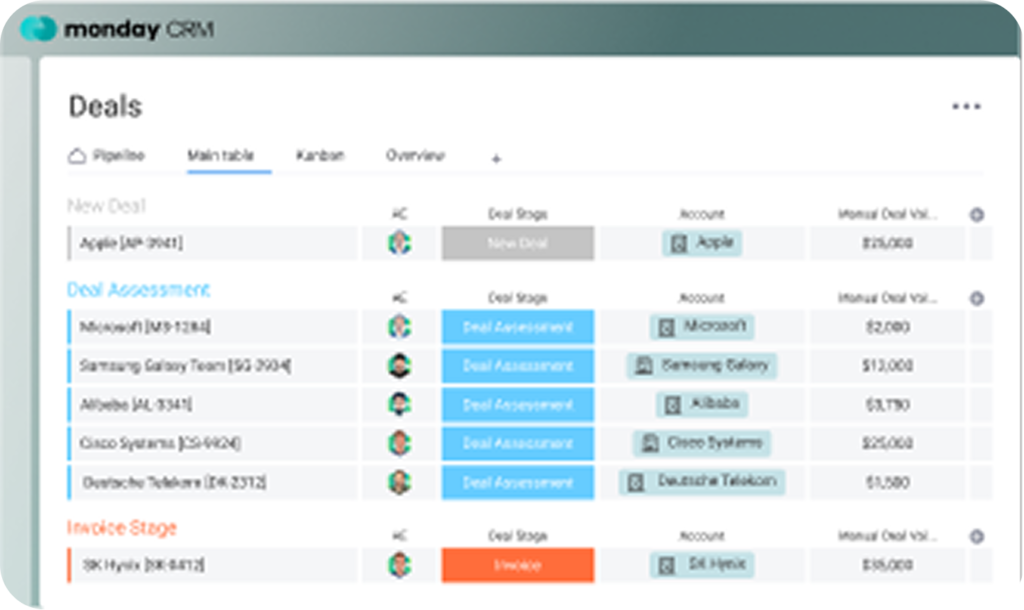Image resolution: width=1024 pixels, height=610 pixels.
Task: Add column in New Deal group header
Action: (x=976, y=215)
